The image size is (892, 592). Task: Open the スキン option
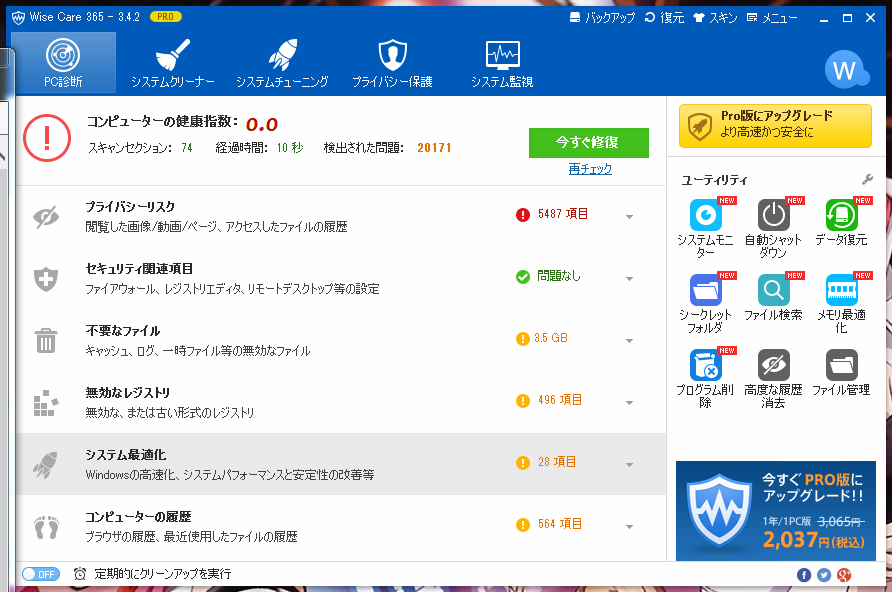click(x=715, y=18)
